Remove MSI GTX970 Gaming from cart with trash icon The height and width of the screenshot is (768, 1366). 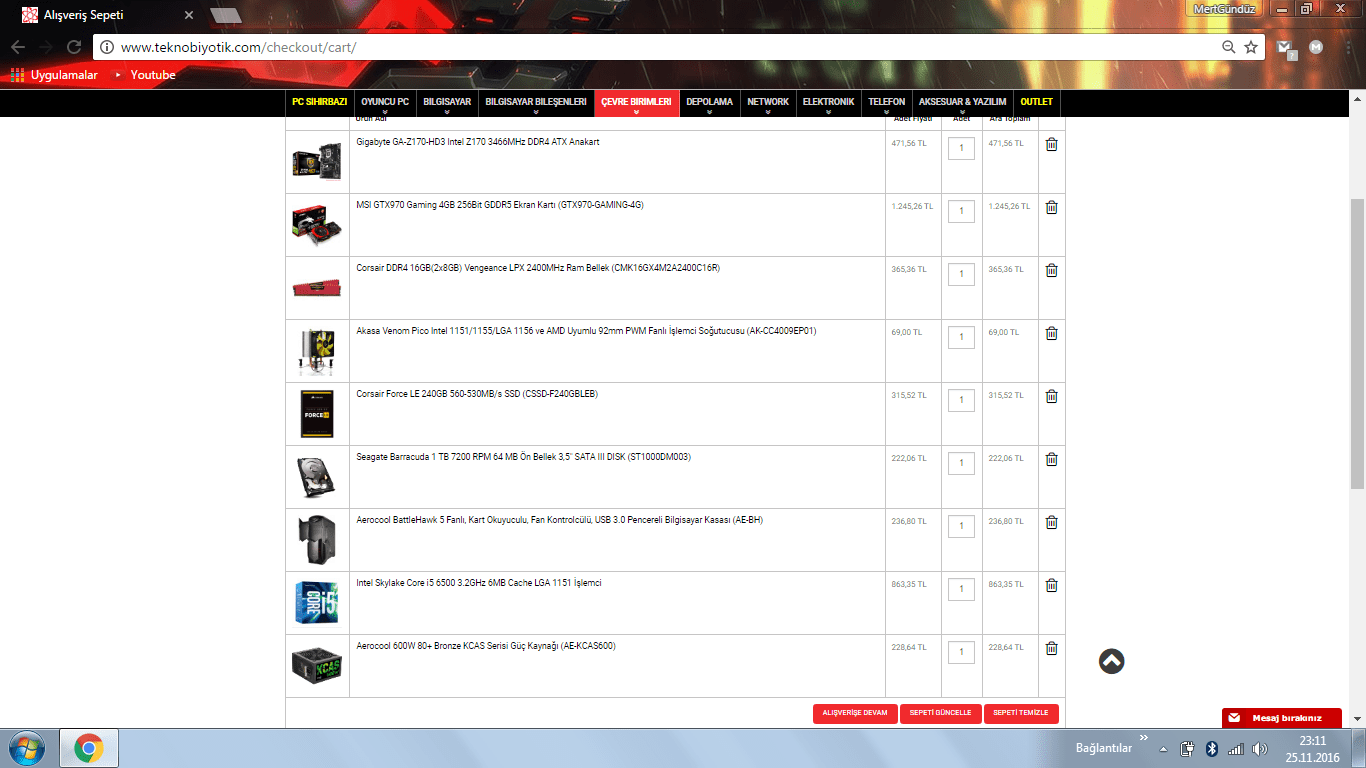(1051, 207)
